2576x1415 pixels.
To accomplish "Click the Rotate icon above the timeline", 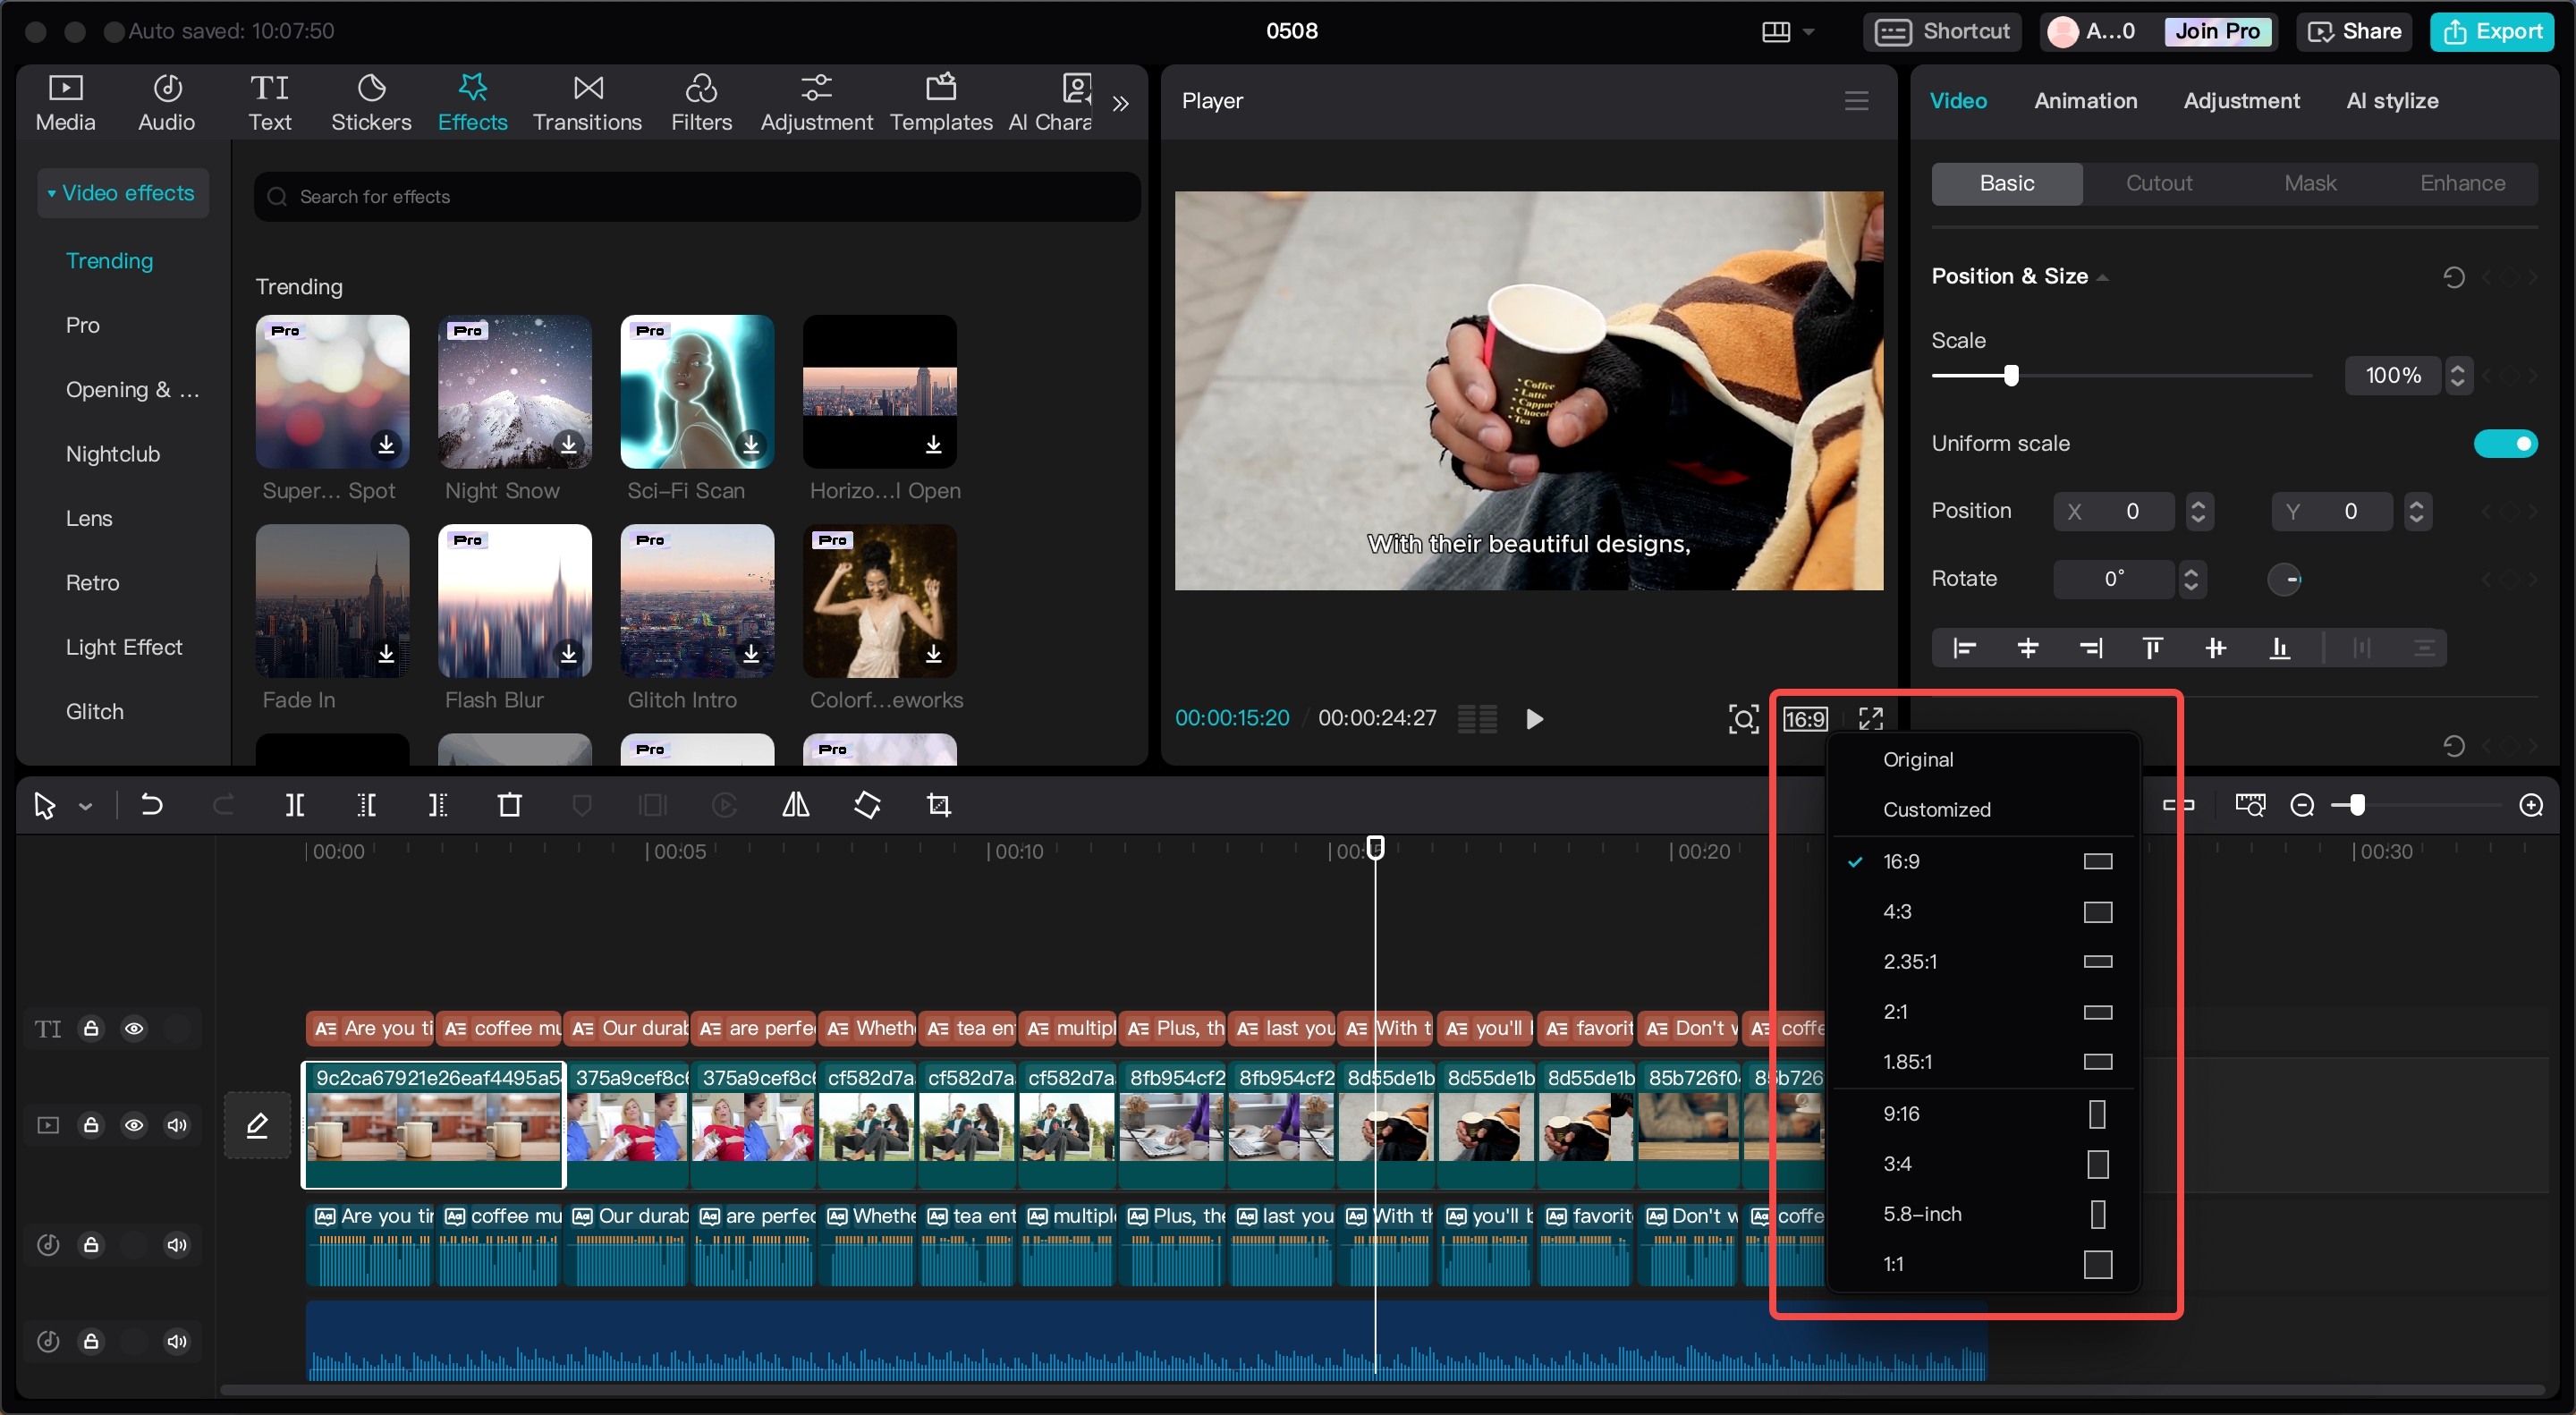I will tap(867, 805).
